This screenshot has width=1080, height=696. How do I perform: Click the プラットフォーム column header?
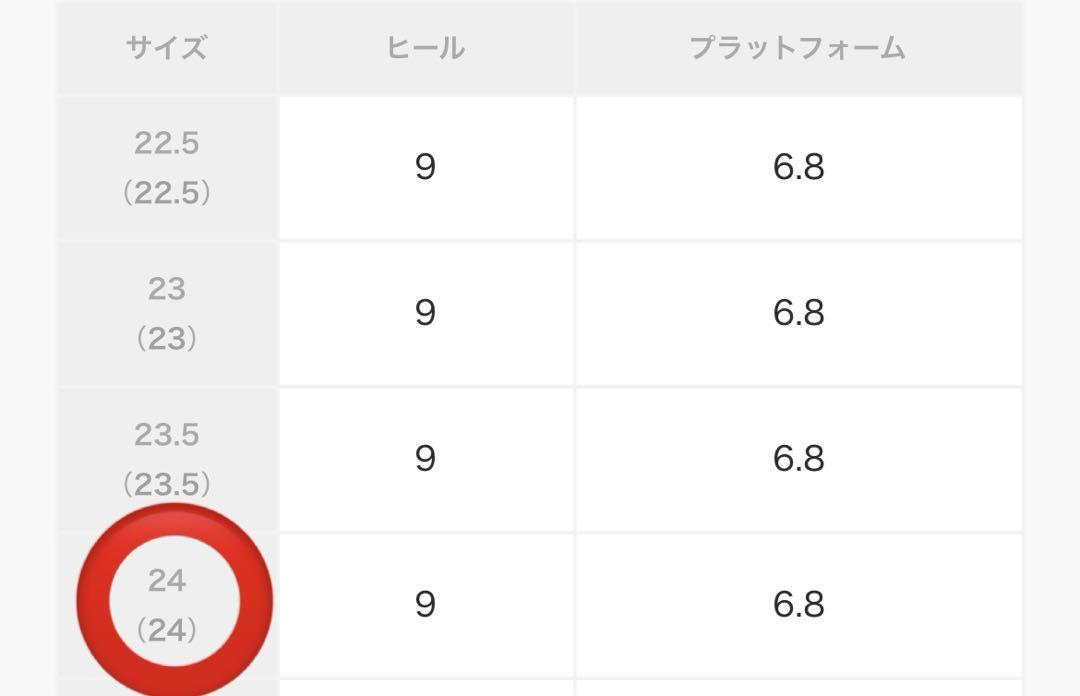point(799,48)
